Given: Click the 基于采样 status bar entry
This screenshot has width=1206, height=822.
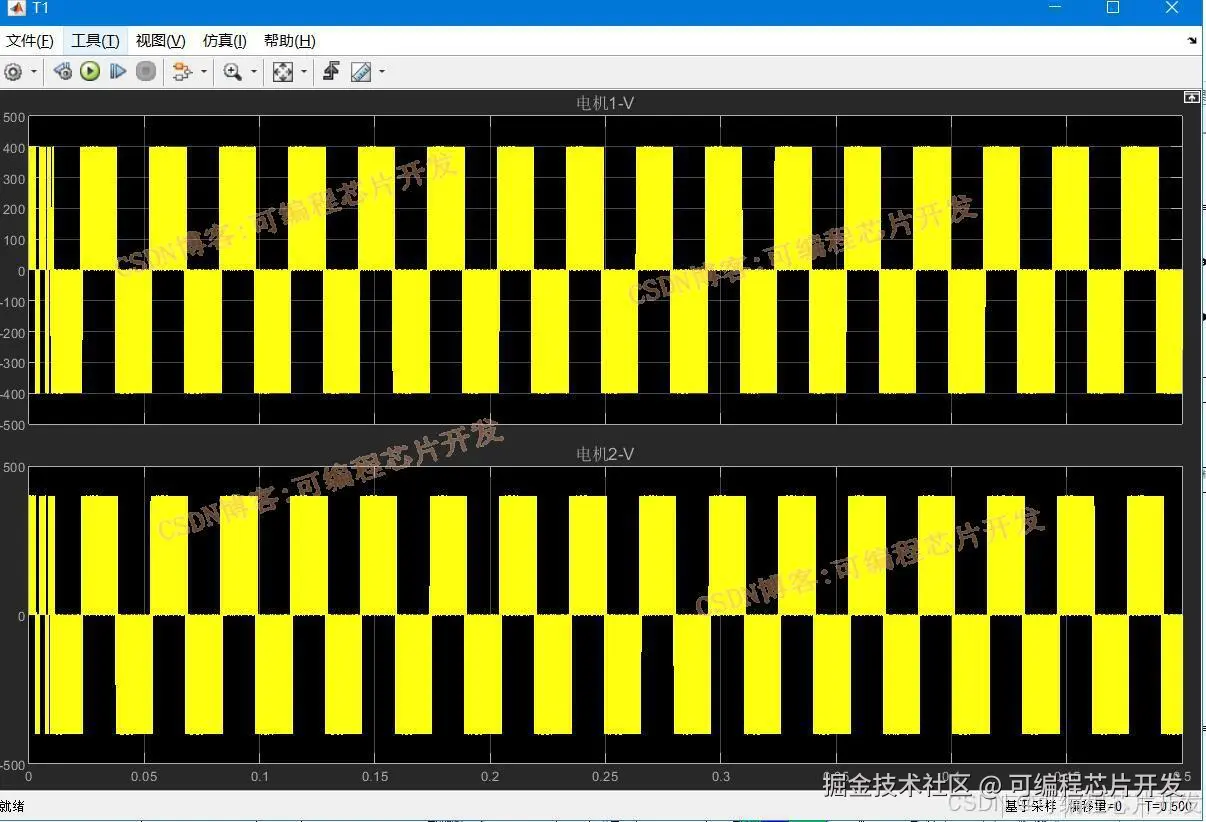Looking at the screenshot, I should point(1031,806).
